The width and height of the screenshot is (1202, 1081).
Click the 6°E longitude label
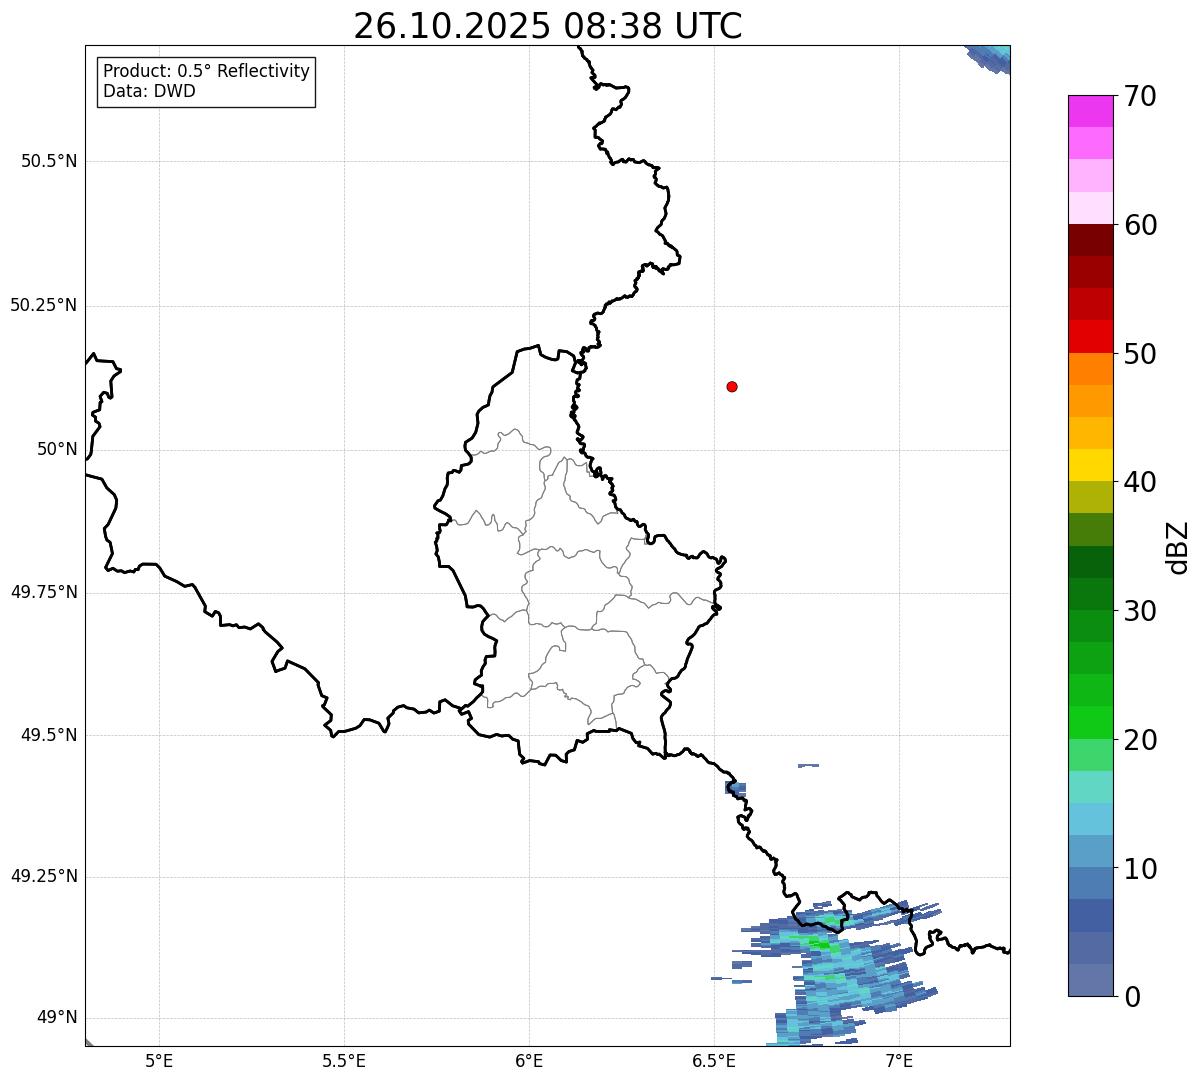click(529, 1060)
